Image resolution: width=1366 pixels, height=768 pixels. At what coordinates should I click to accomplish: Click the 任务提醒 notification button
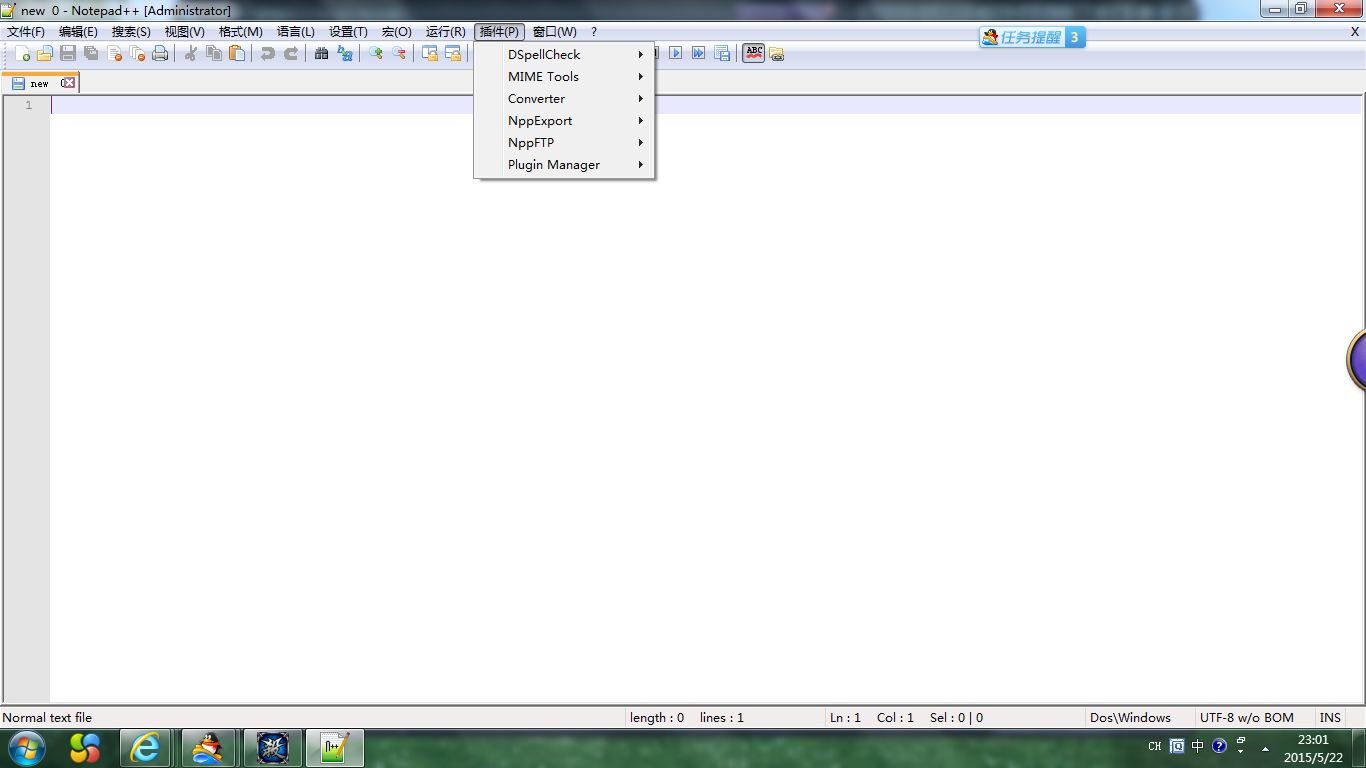click(1032, 37)
